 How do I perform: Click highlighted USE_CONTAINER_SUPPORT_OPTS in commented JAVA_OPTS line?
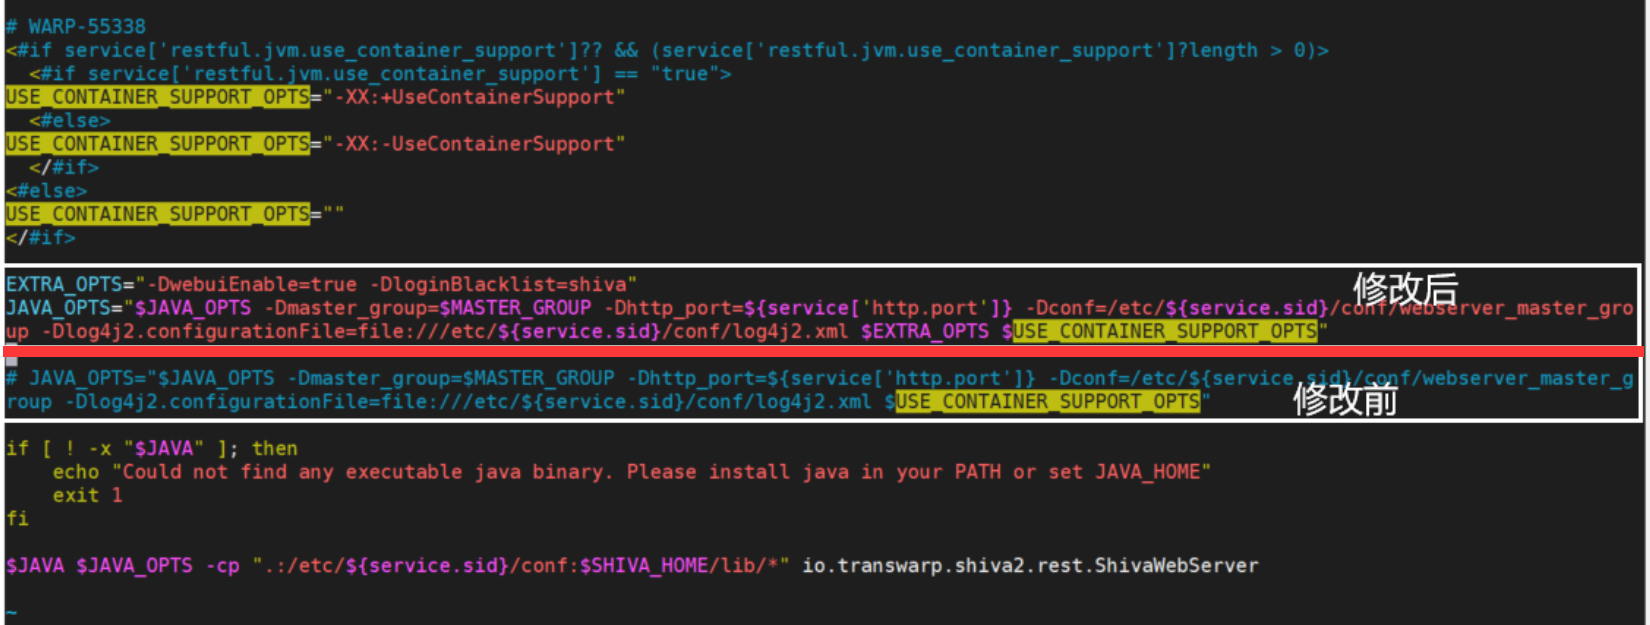(x=1047, y=401)
